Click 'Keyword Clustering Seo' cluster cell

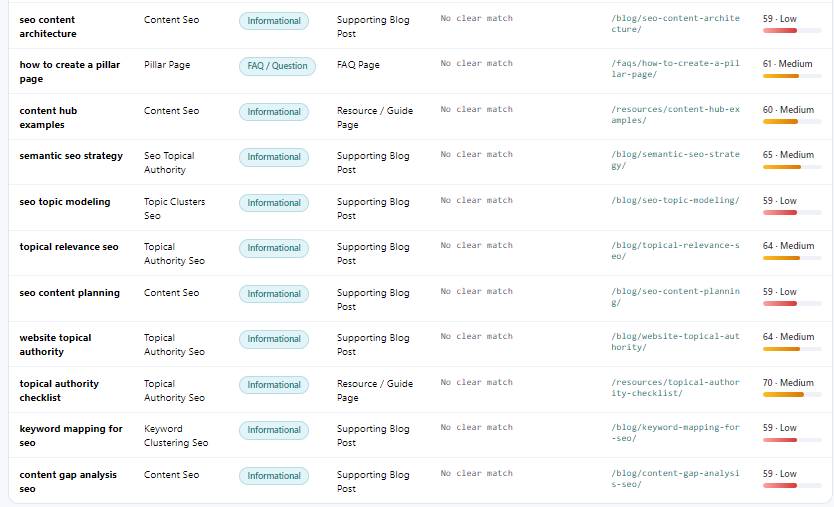click(176, 436)
